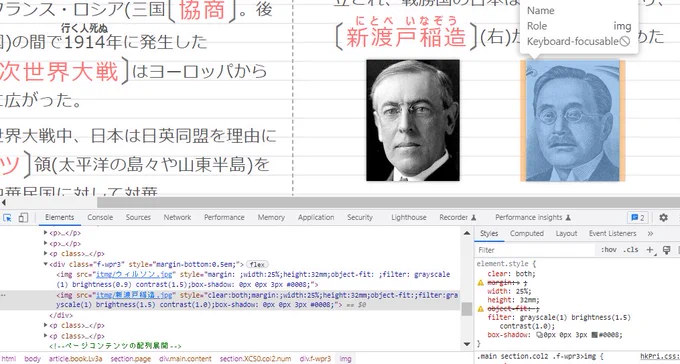Screen dimensions: 680x364
Task: Toggle the :hov element state panel
Action: 609,250
